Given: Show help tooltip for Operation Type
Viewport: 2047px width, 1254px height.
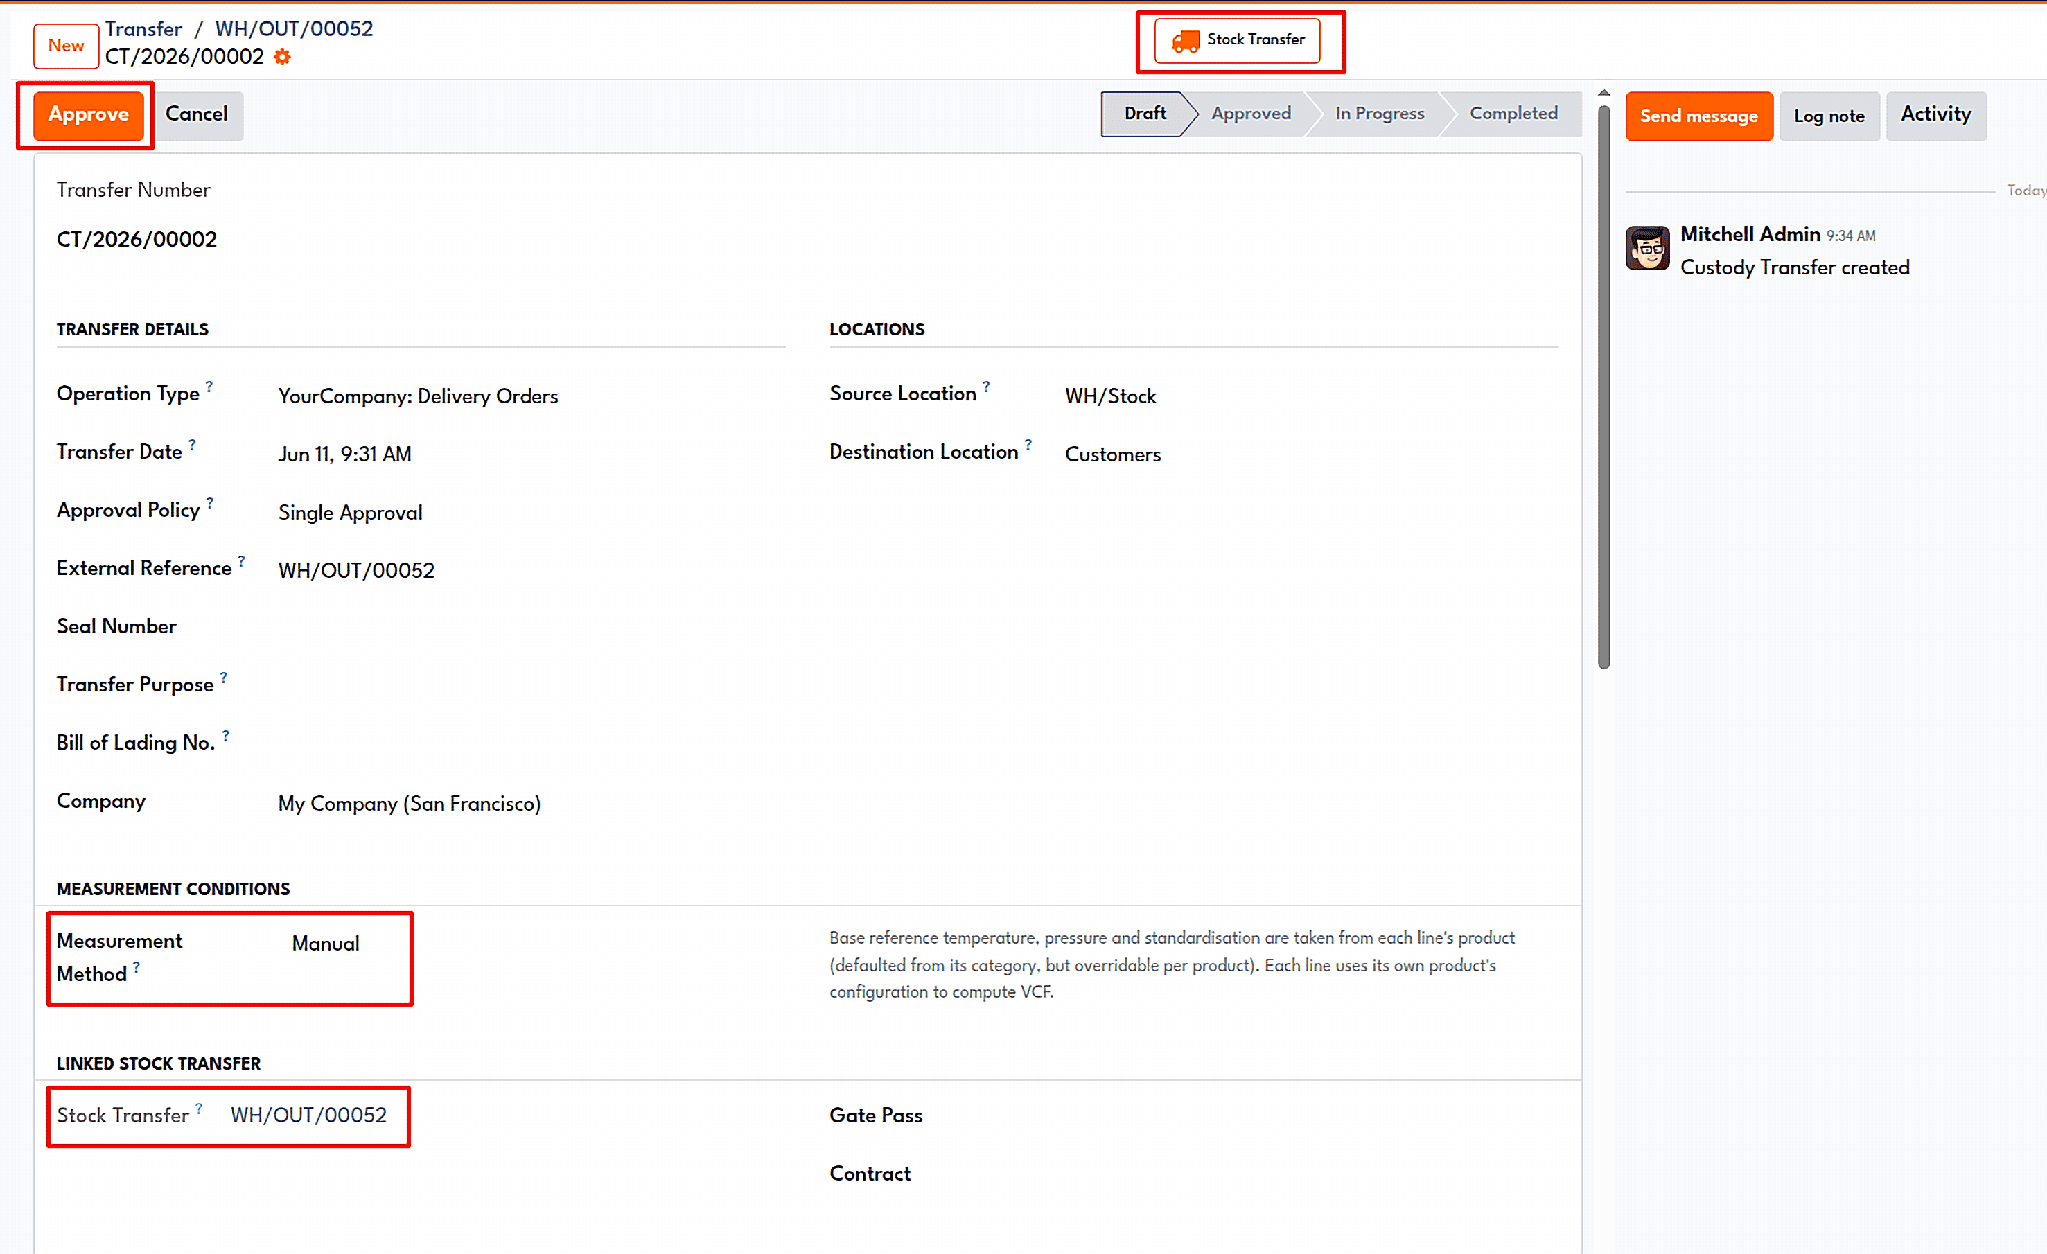Looking at the screenshot, I should (x=209, y=386).
